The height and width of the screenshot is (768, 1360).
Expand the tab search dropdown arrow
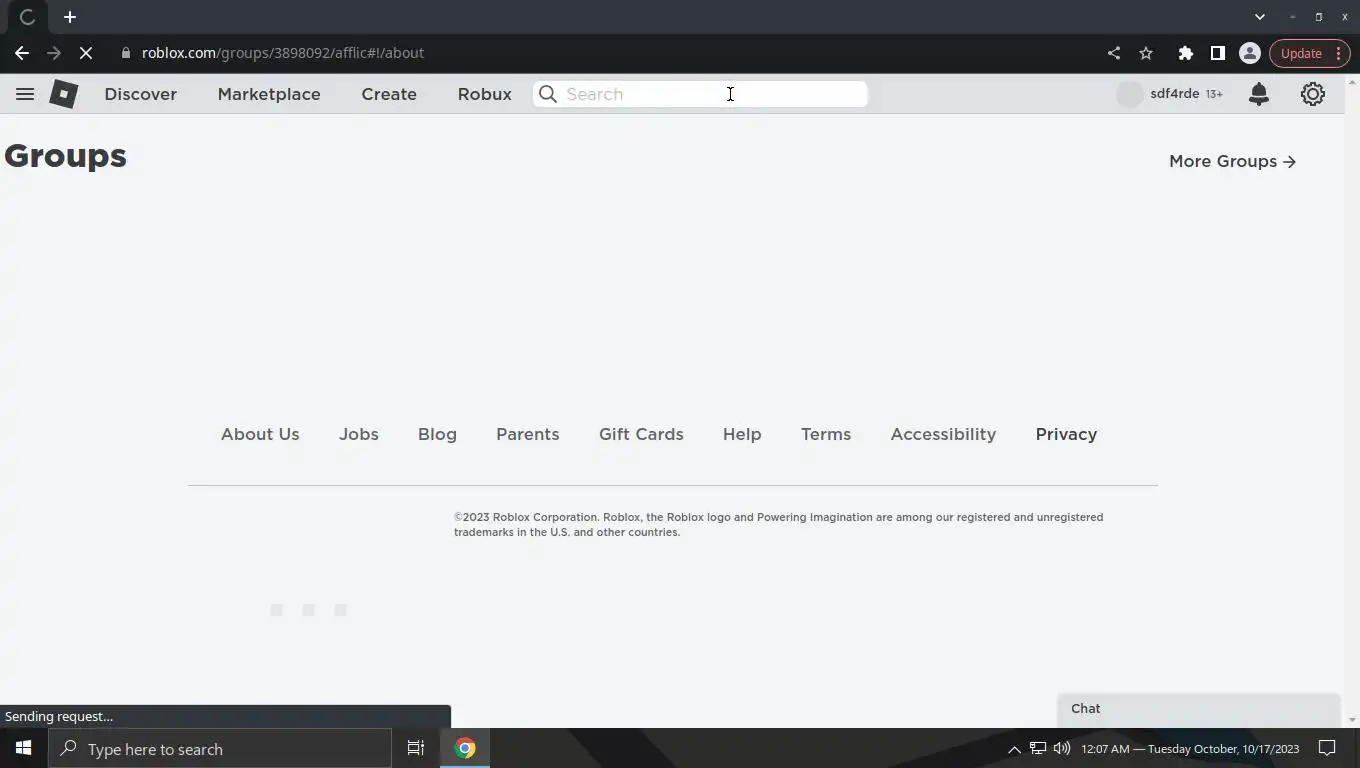1260,17
